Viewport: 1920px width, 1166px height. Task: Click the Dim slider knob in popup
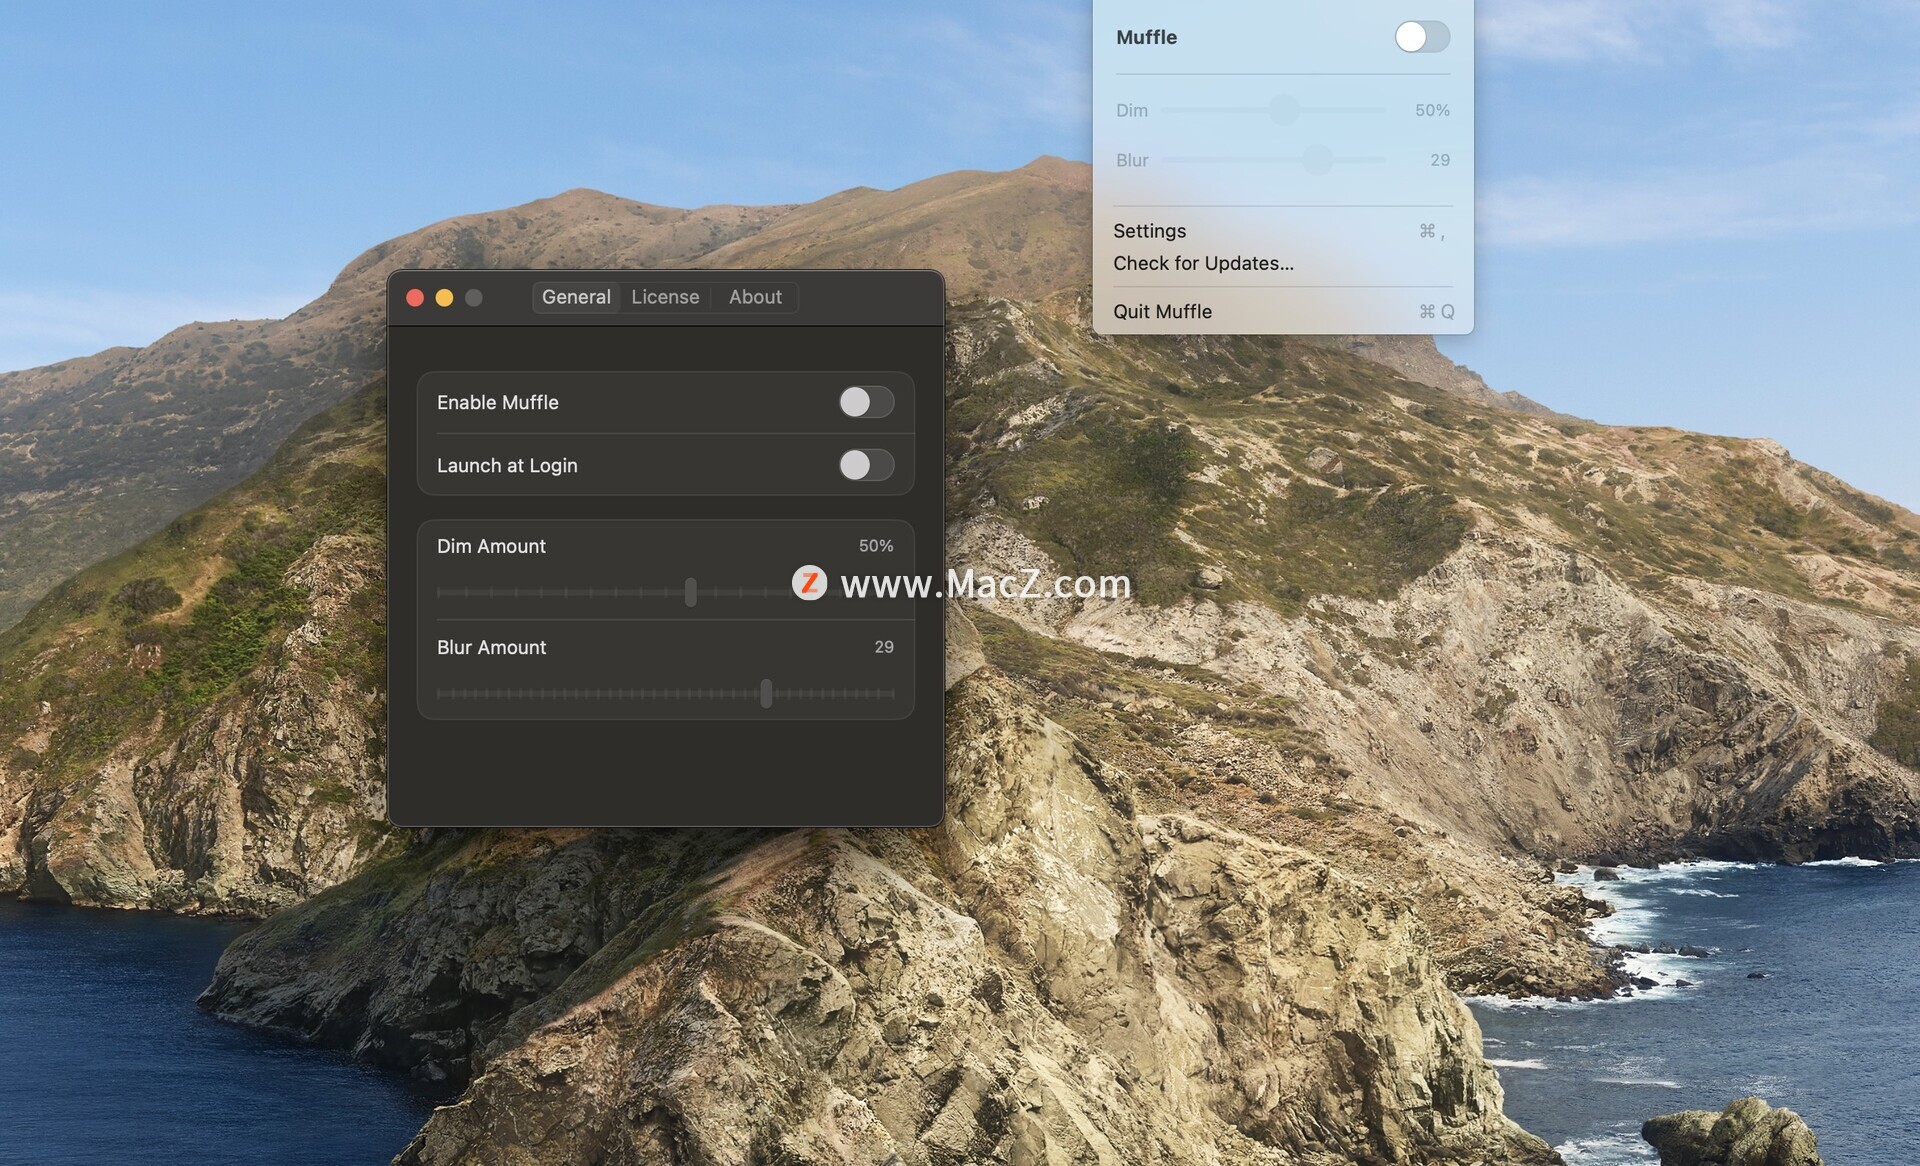[x=1284, y=110]
